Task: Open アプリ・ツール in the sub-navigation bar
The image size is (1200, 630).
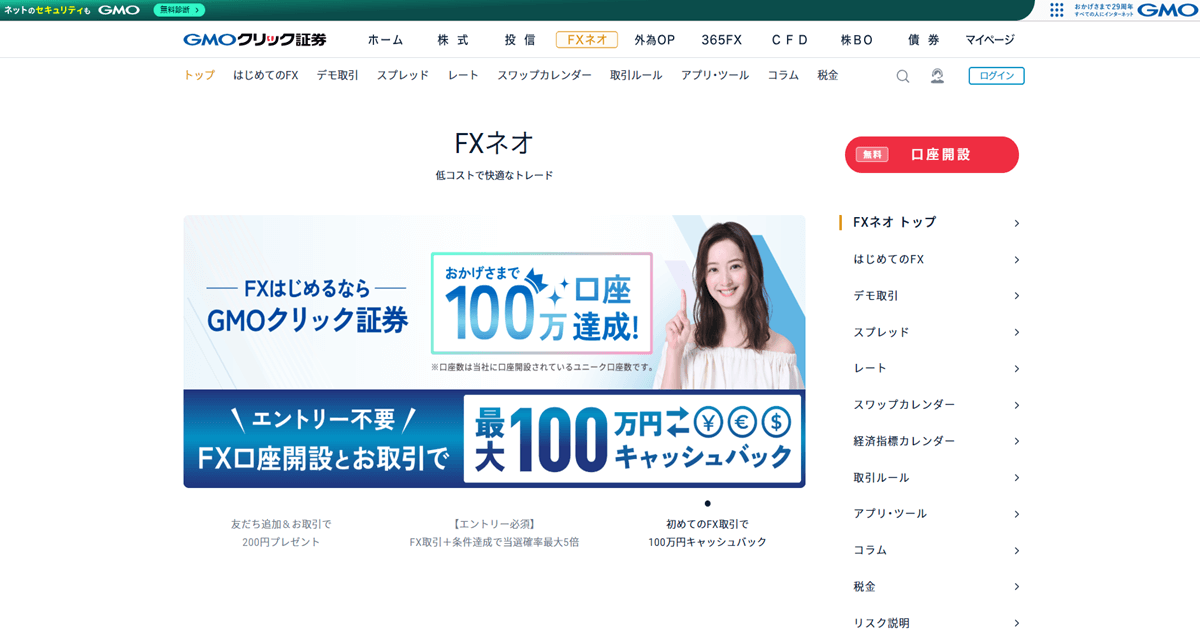Action: (x=715, y=75)
